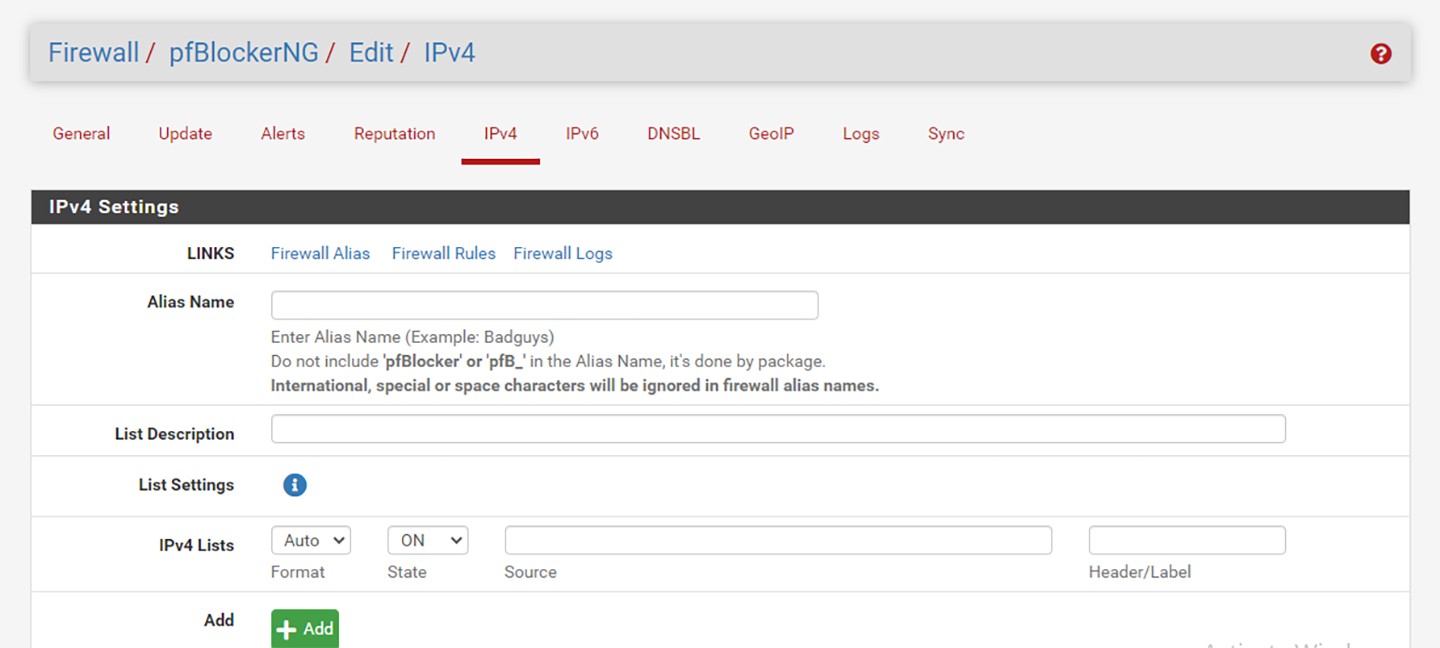The height and width of the screenshot is (648, 1440).
Task: Click the Source URL input field
Action: point(778,540)
